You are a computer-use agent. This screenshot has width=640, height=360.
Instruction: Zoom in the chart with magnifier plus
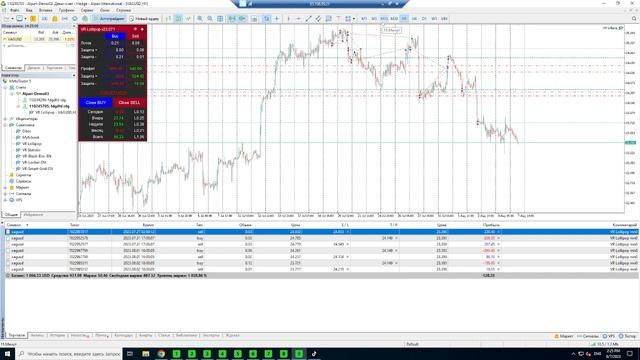pos(200,18)
